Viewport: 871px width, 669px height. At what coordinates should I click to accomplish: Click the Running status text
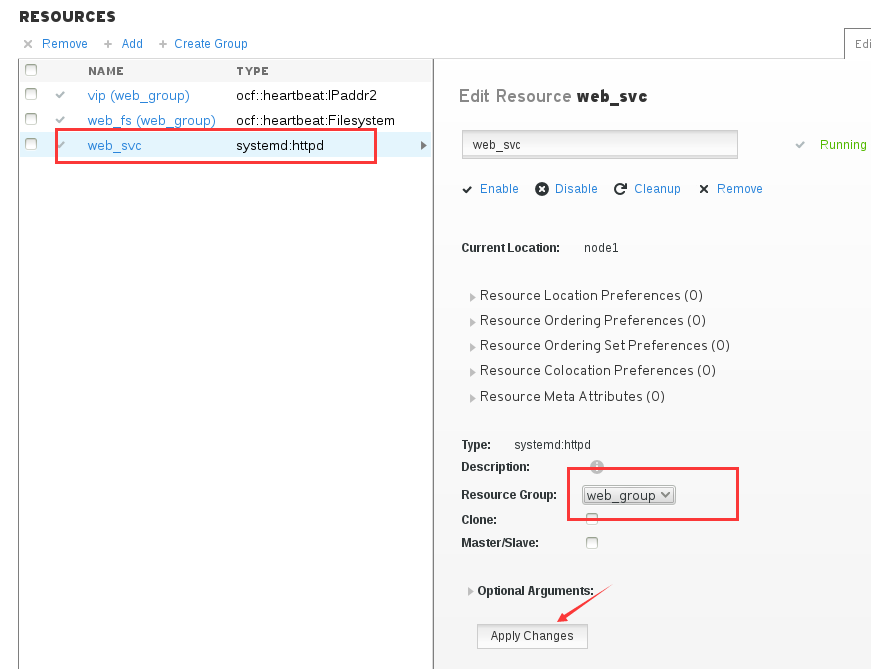[843, 145]
